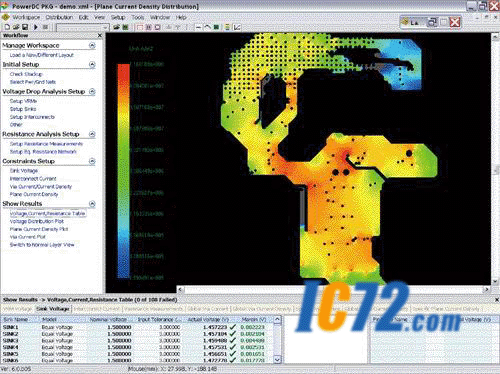Click Switch to Normal Layer View
The image size is (500, 374).
42,245
